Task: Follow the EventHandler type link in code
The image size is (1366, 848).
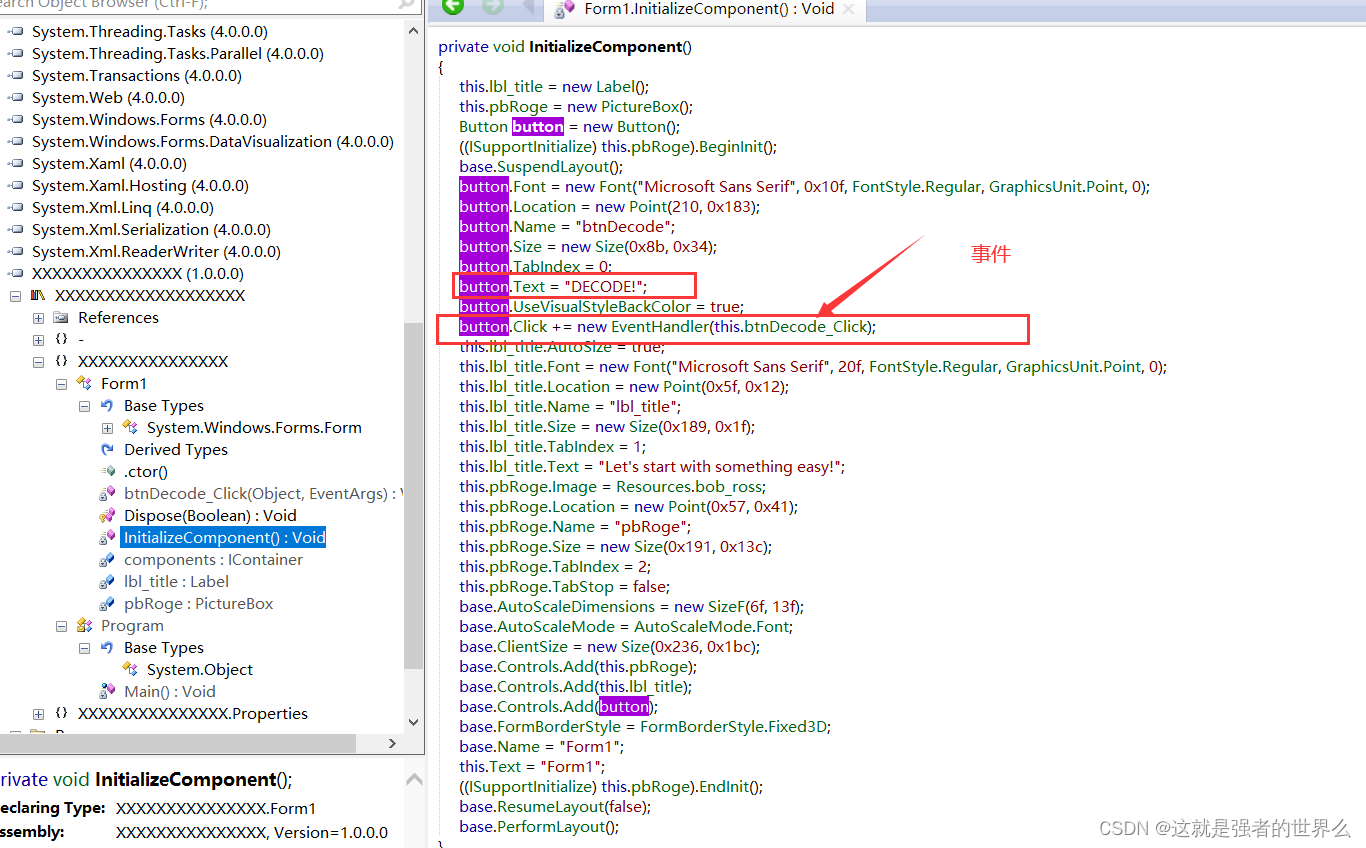Action: click(x=659, y=327)
